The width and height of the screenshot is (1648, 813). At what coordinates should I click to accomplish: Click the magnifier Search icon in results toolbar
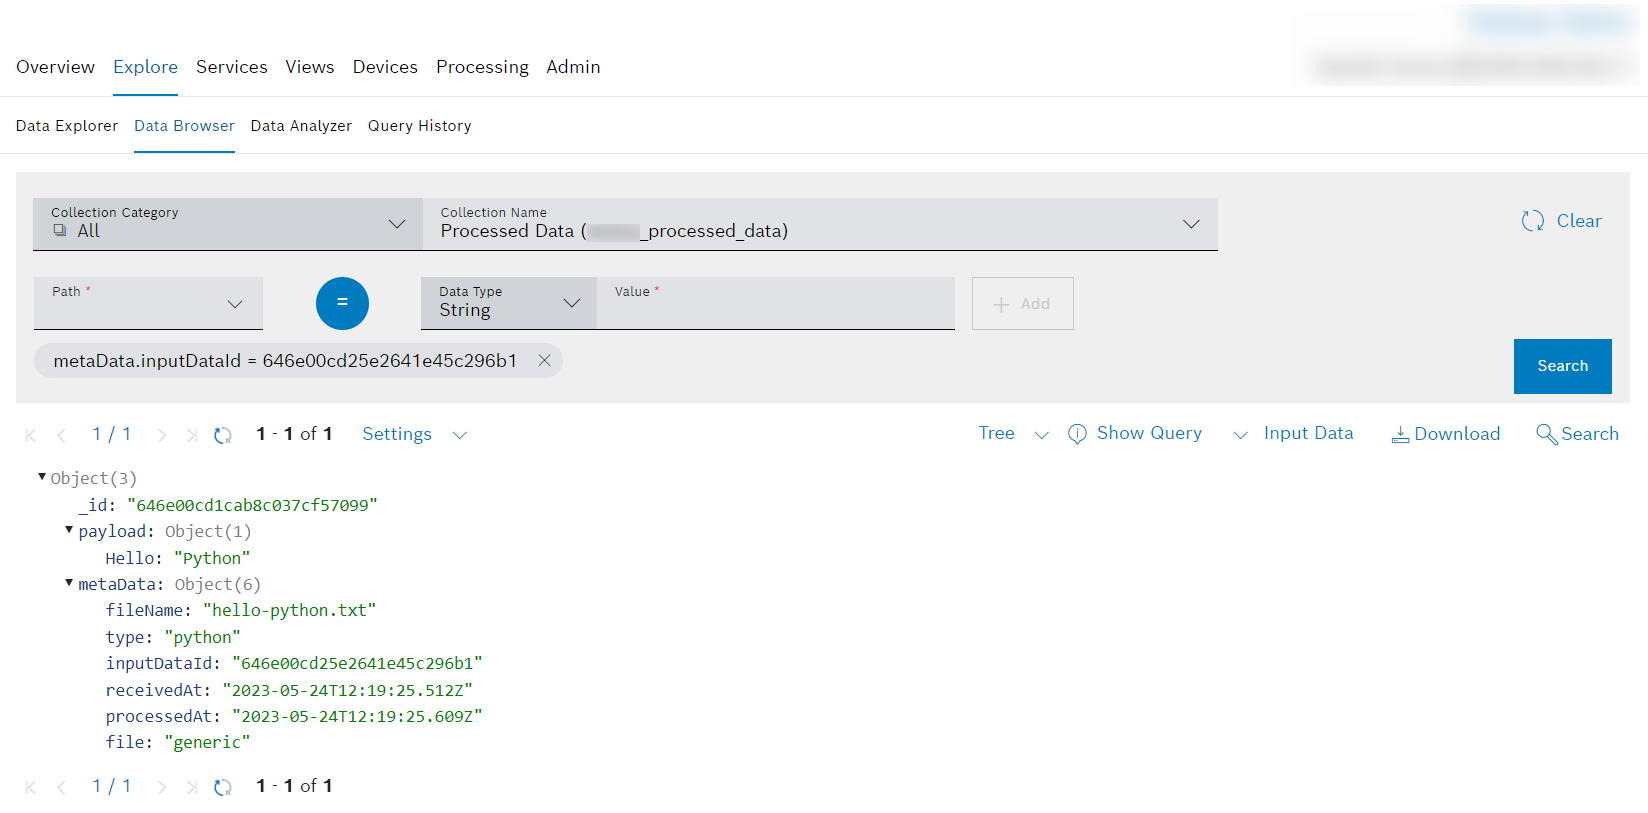[1546, 434]
